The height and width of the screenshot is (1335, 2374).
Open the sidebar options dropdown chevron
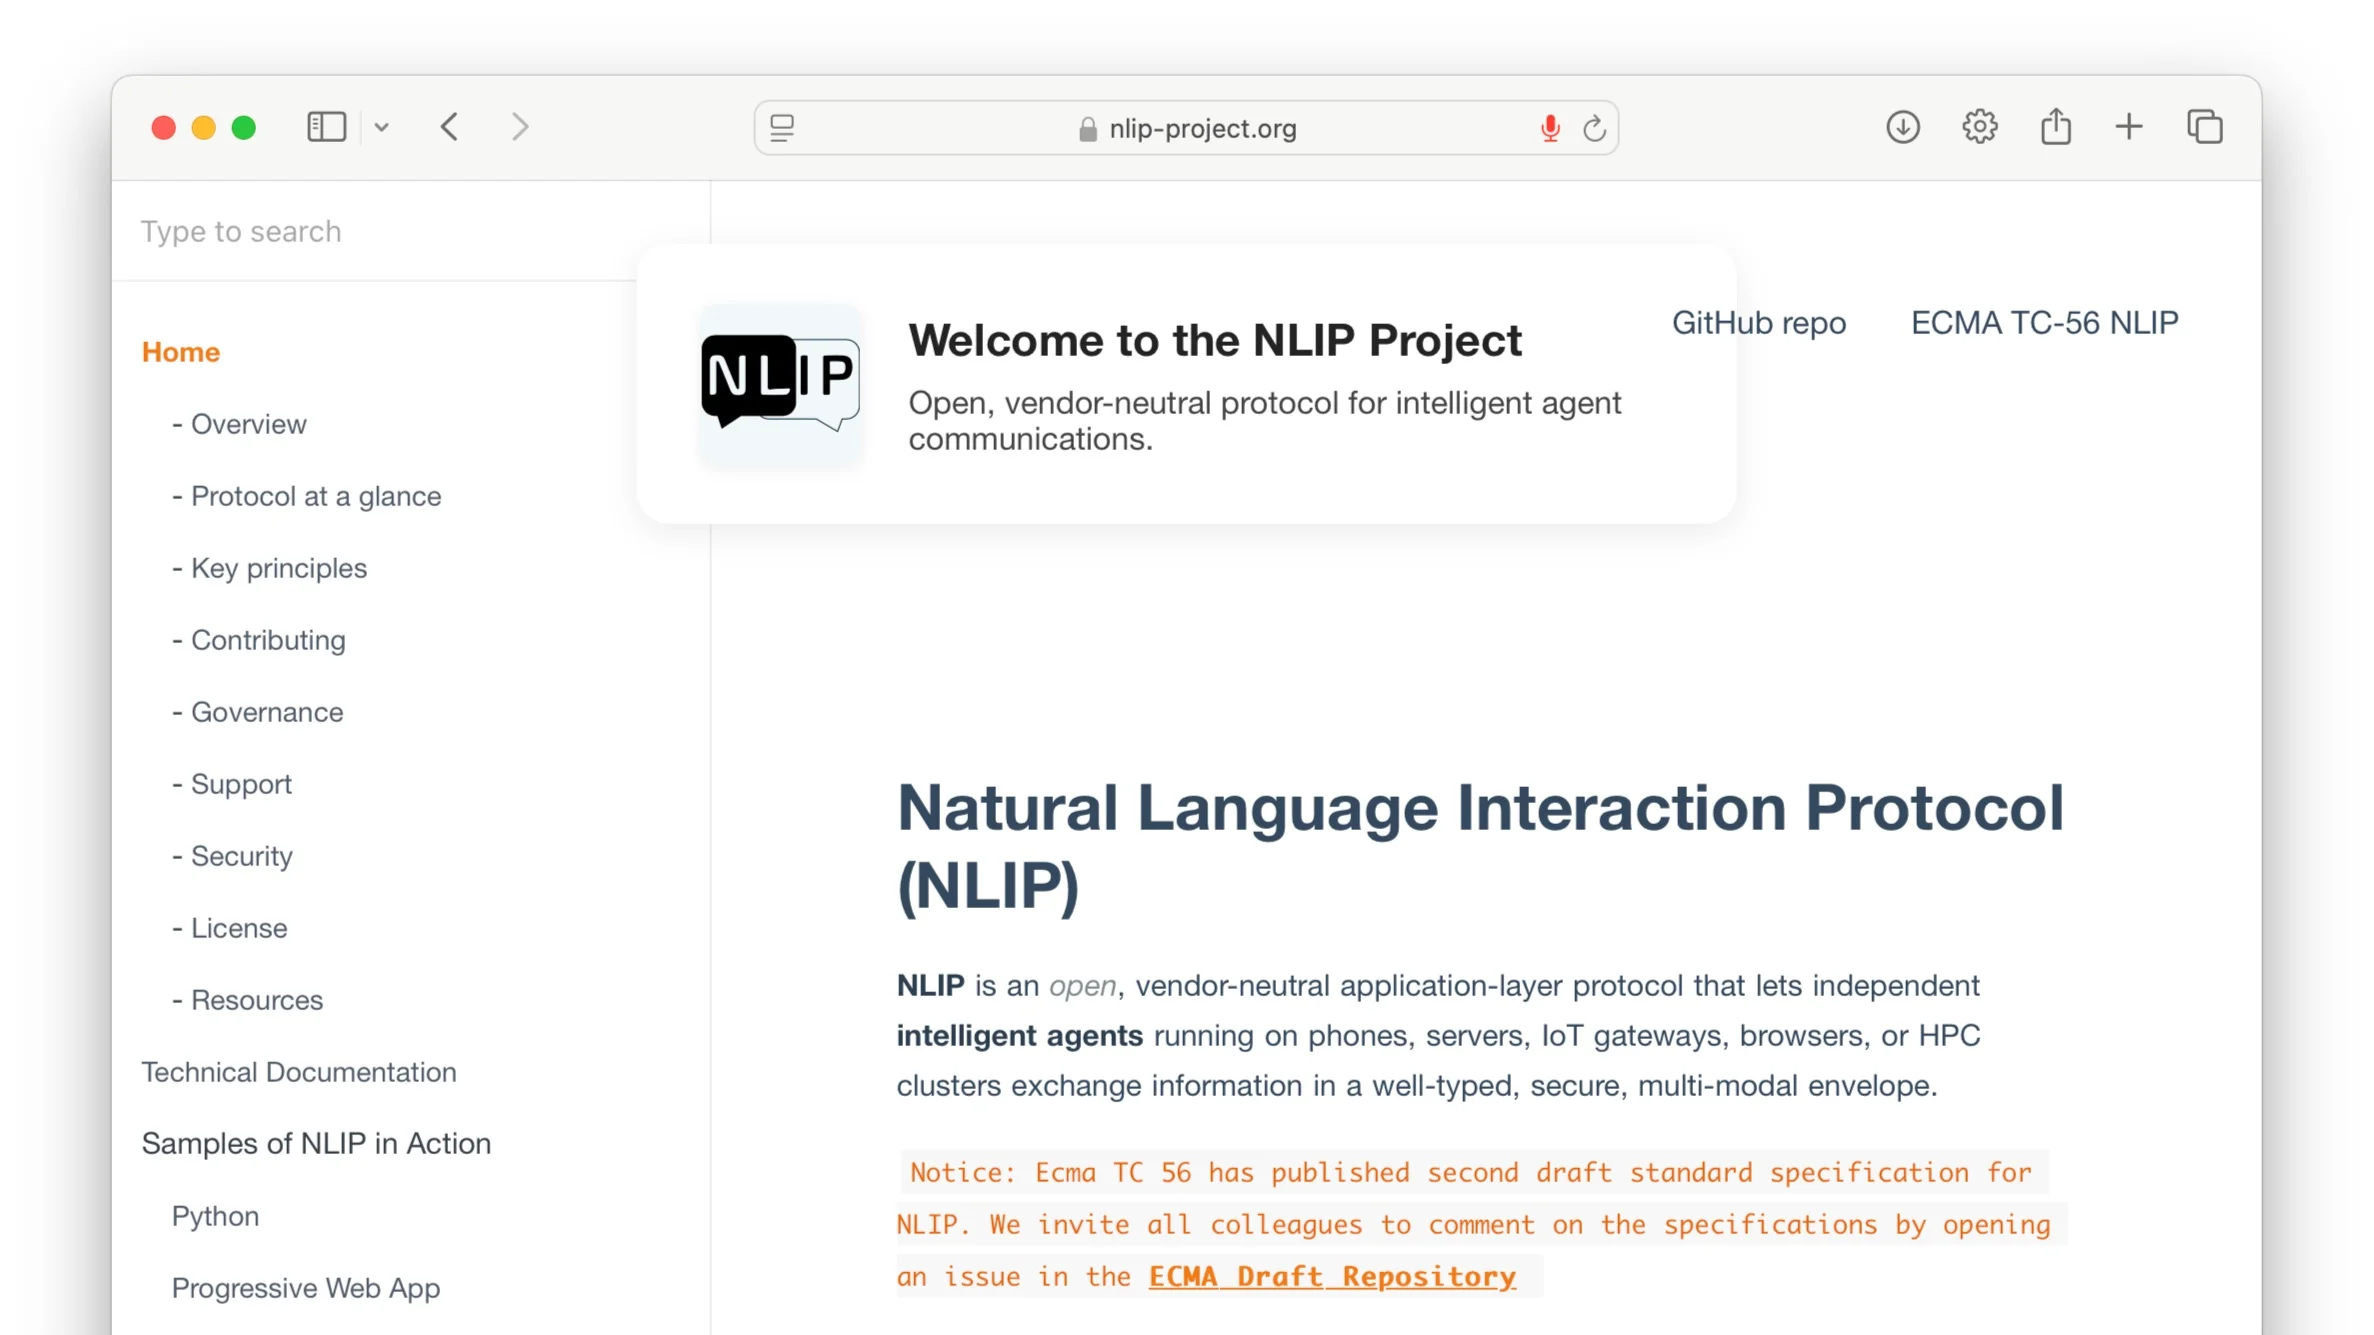point(382,127)
